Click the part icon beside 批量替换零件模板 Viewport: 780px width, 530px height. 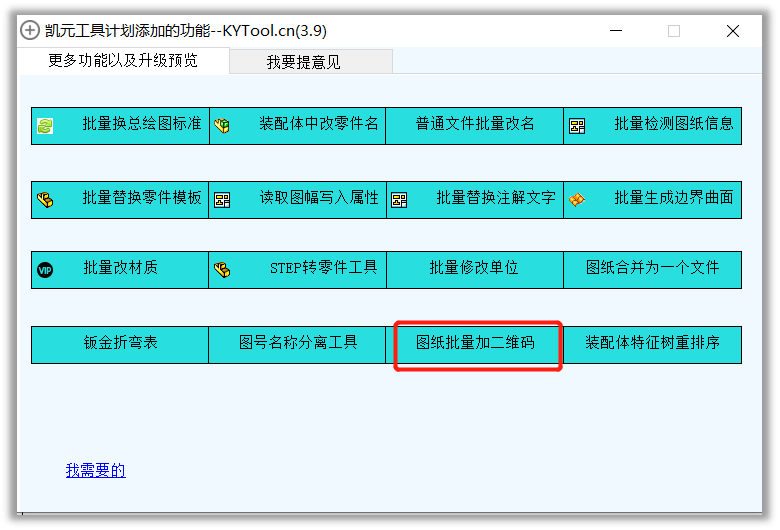45,200
